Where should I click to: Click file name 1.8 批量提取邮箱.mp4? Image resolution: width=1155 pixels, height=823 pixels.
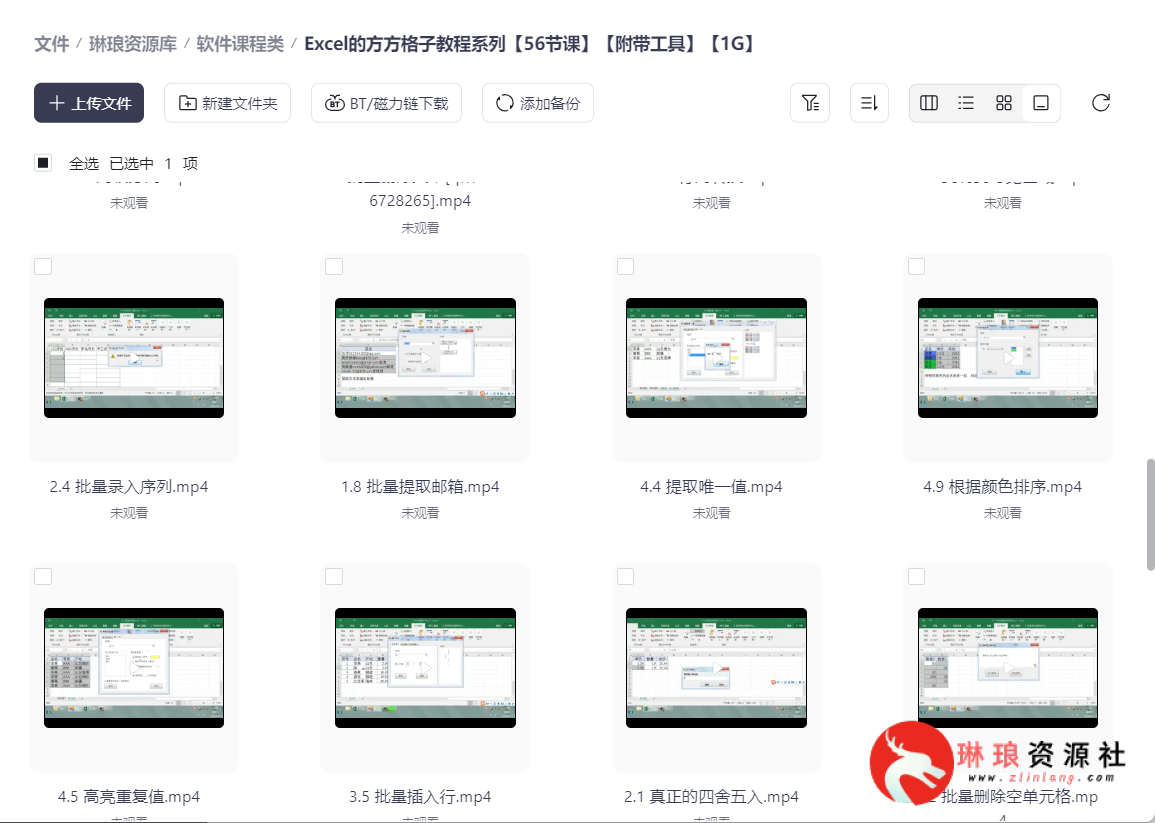coord(420,487)
